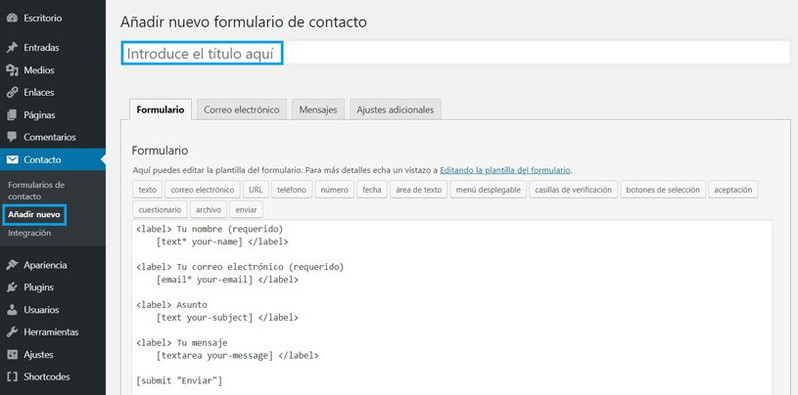Click the [text your-subject] code line
The width and height of the screenshot is (798, 395).
coord(227,318)
